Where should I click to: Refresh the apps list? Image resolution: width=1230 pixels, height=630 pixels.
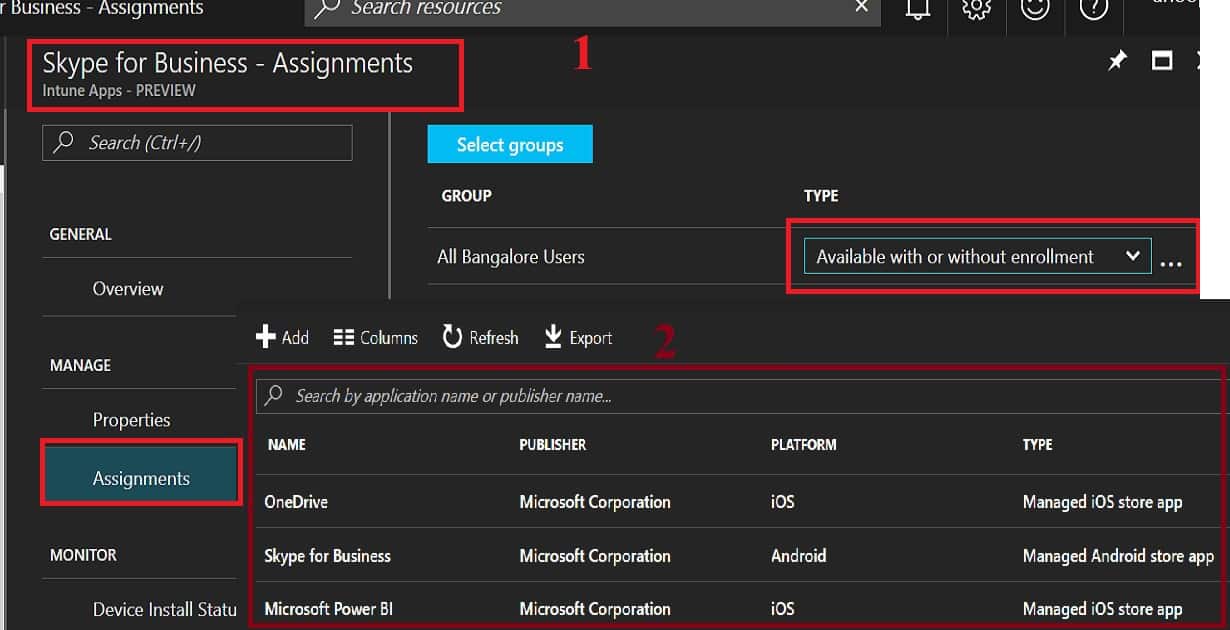click(480, 338)
